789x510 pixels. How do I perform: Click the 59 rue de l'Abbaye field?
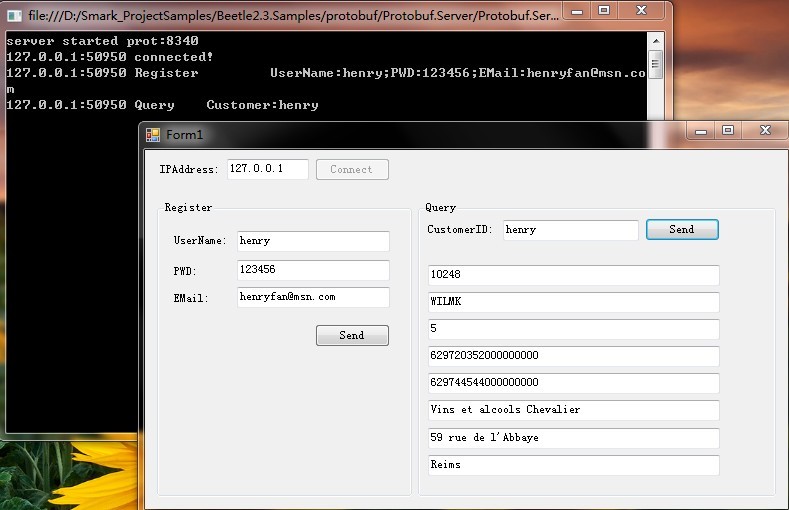coord(574,438)
